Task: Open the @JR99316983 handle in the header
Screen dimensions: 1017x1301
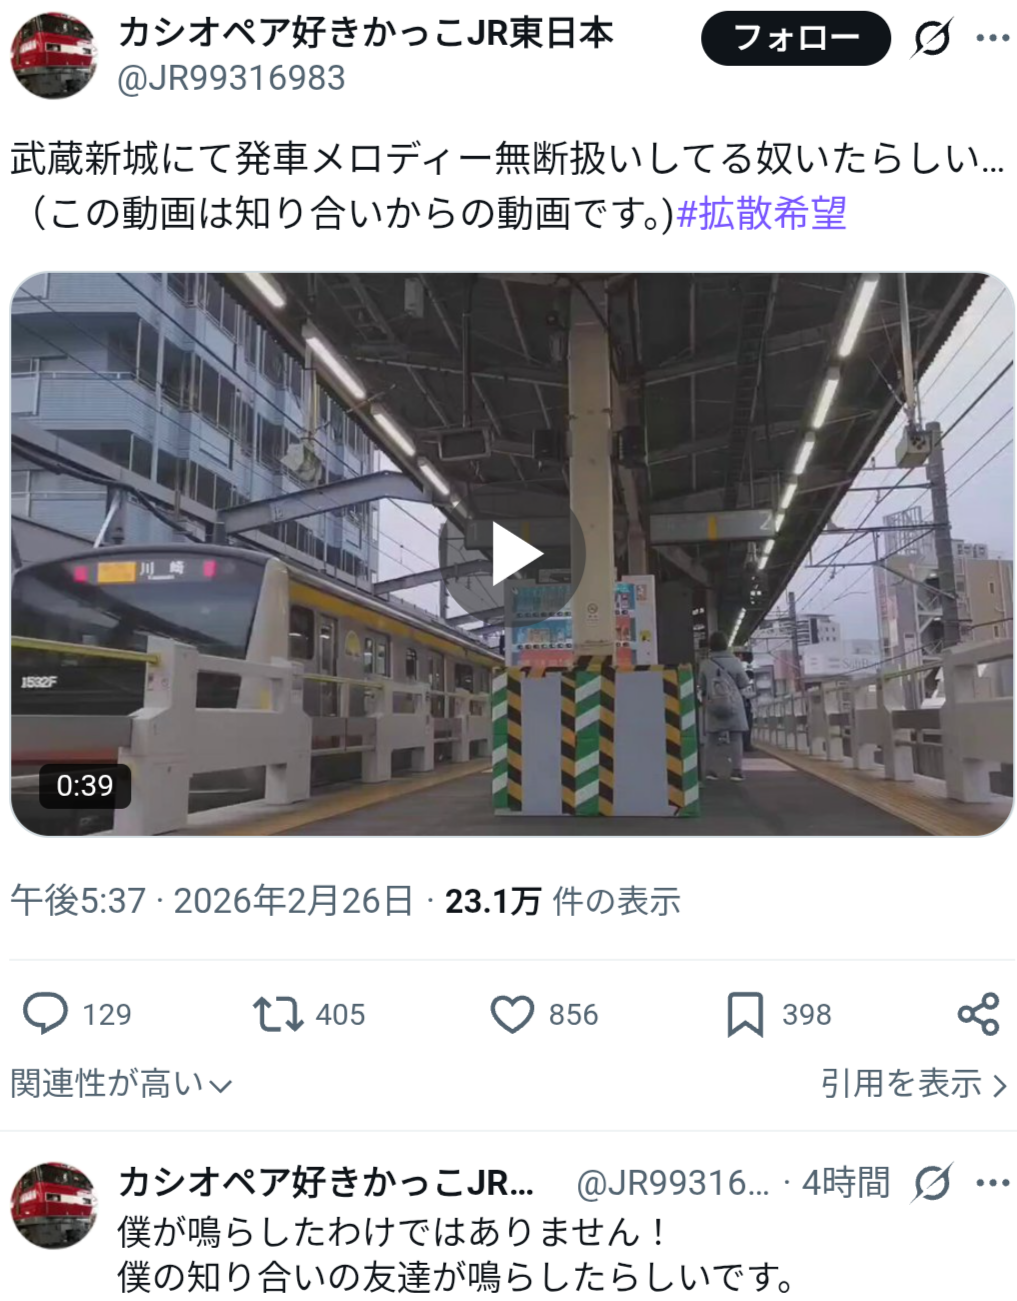Action: [231, 78]
